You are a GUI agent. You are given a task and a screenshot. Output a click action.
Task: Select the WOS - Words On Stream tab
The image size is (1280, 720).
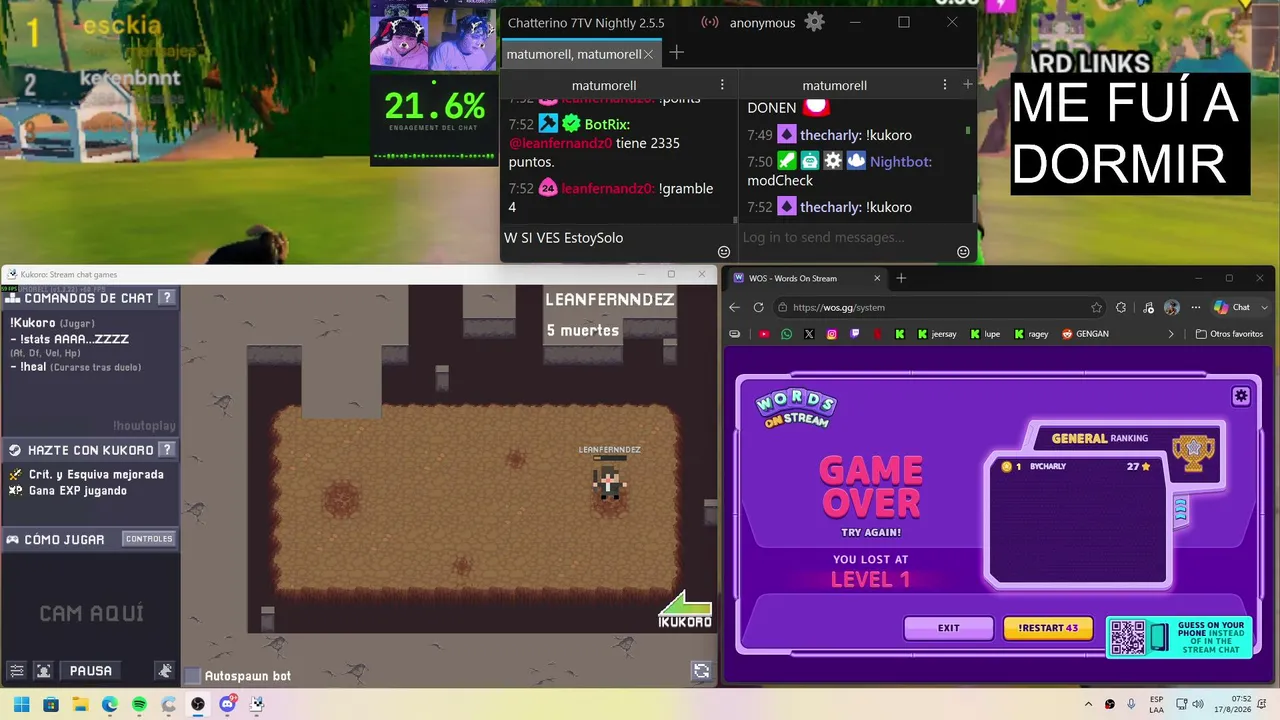(807, 278)
